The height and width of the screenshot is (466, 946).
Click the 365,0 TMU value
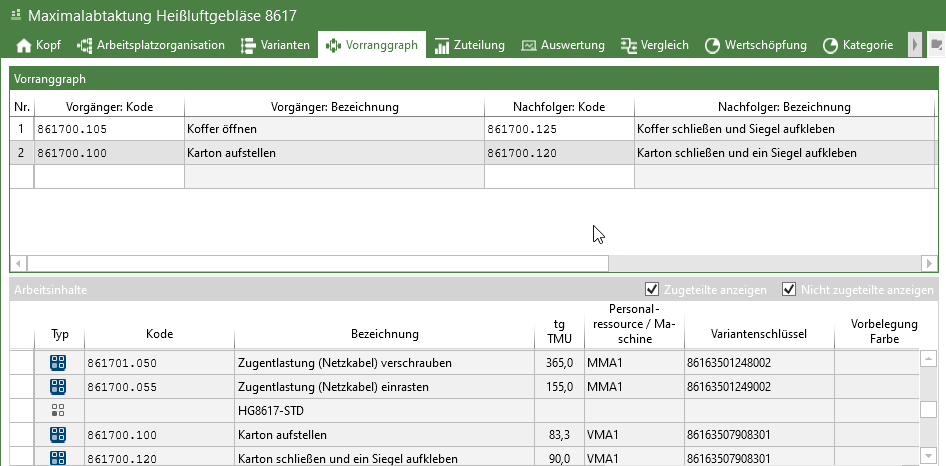(559, 363)
